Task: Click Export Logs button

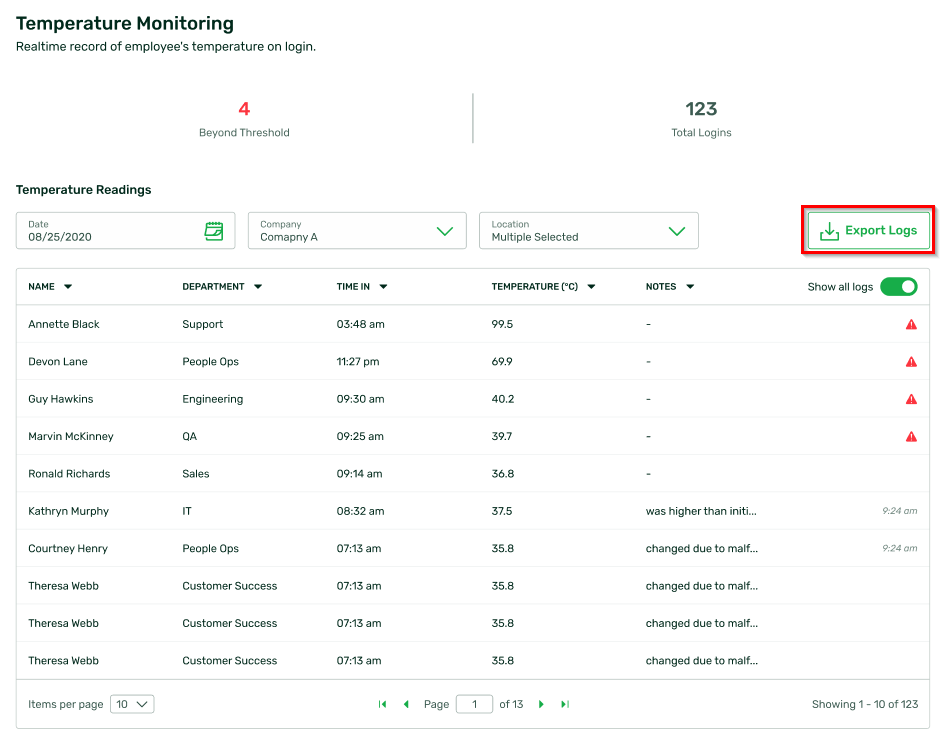Action: 869,231
